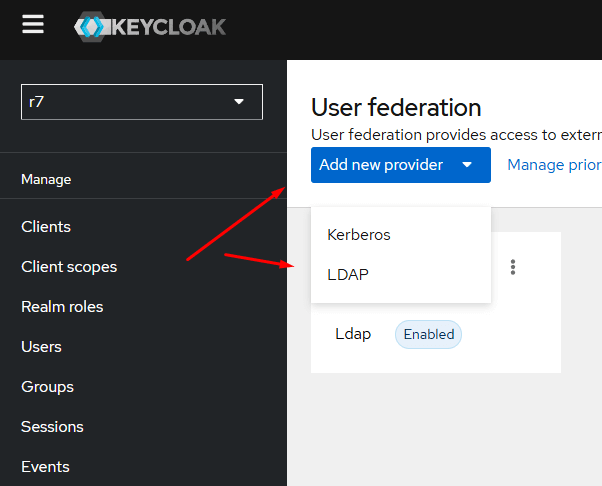602x486 pixels.
Task: Click the realm selector caret arrow
Action: click(239, 102)
